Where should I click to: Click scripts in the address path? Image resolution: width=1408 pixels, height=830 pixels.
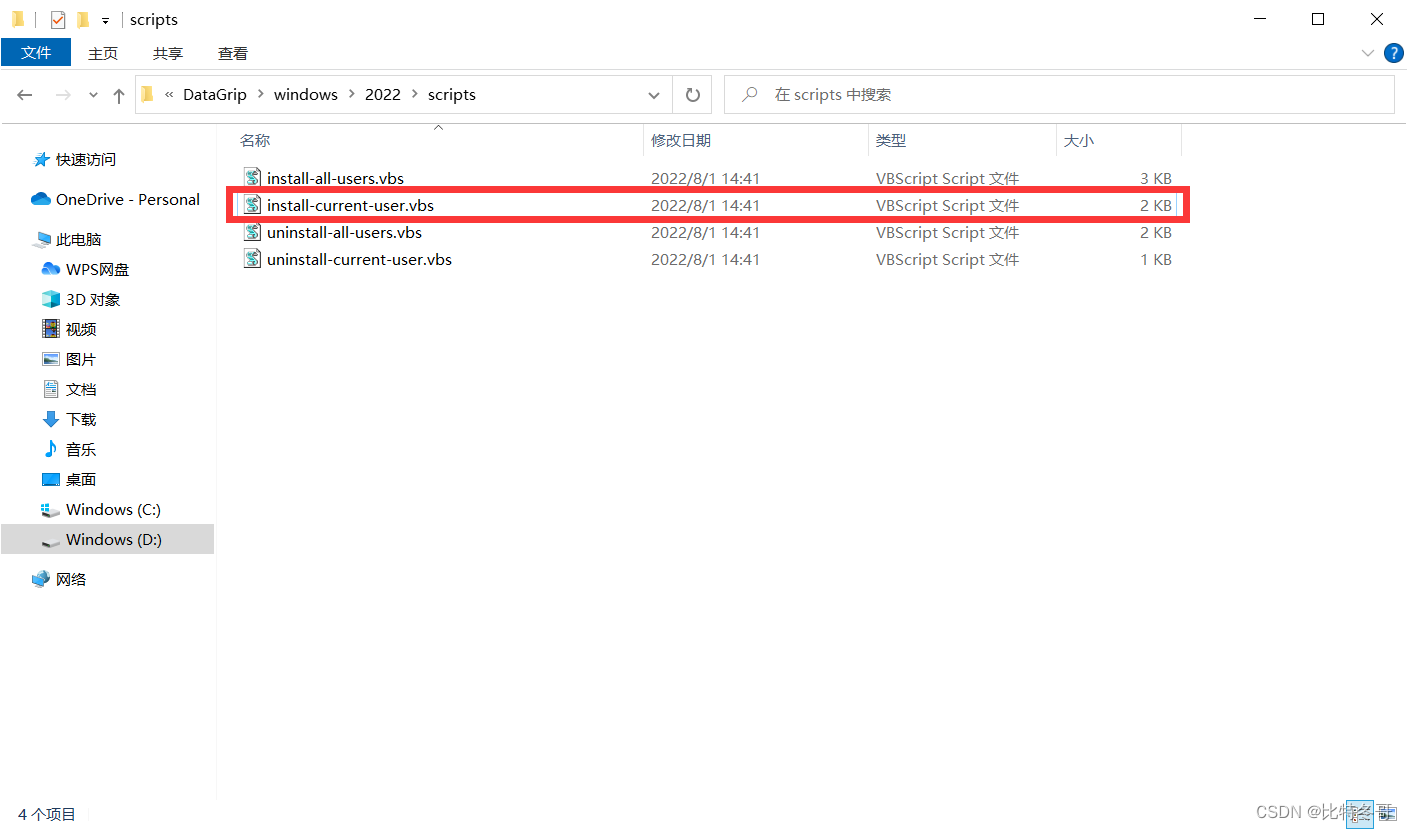[452, 95]
